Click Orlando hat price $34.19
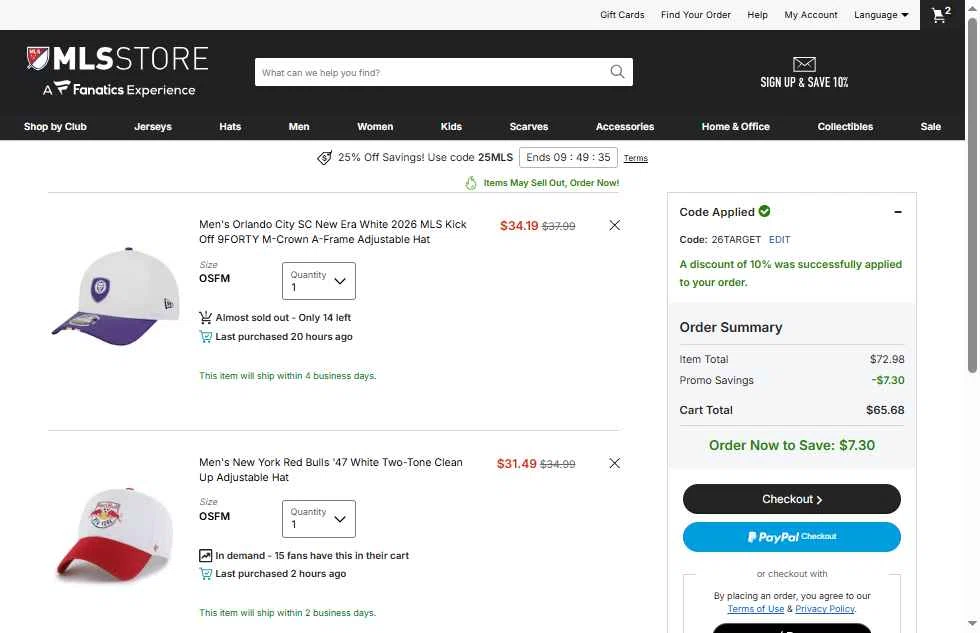Image resolution: width=980 pixels, height=633 pixels. [519, 226]
